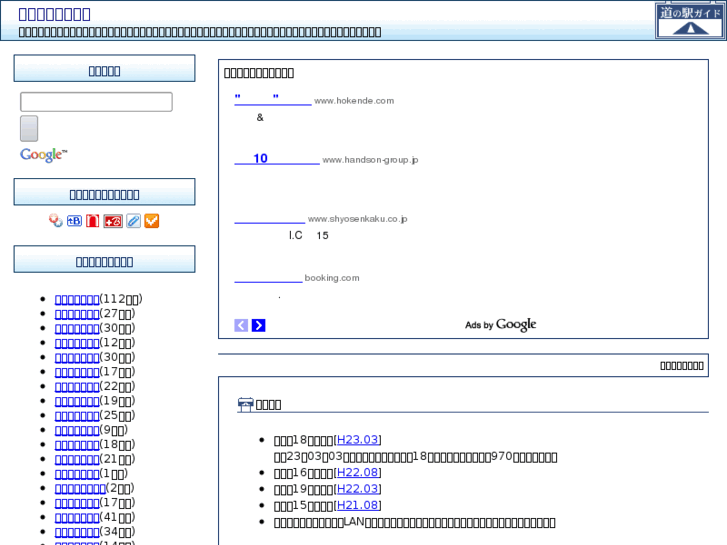727x545 pixels.
Task: Click the Google Bookmarks stars icon
Action: coord(56,221)
